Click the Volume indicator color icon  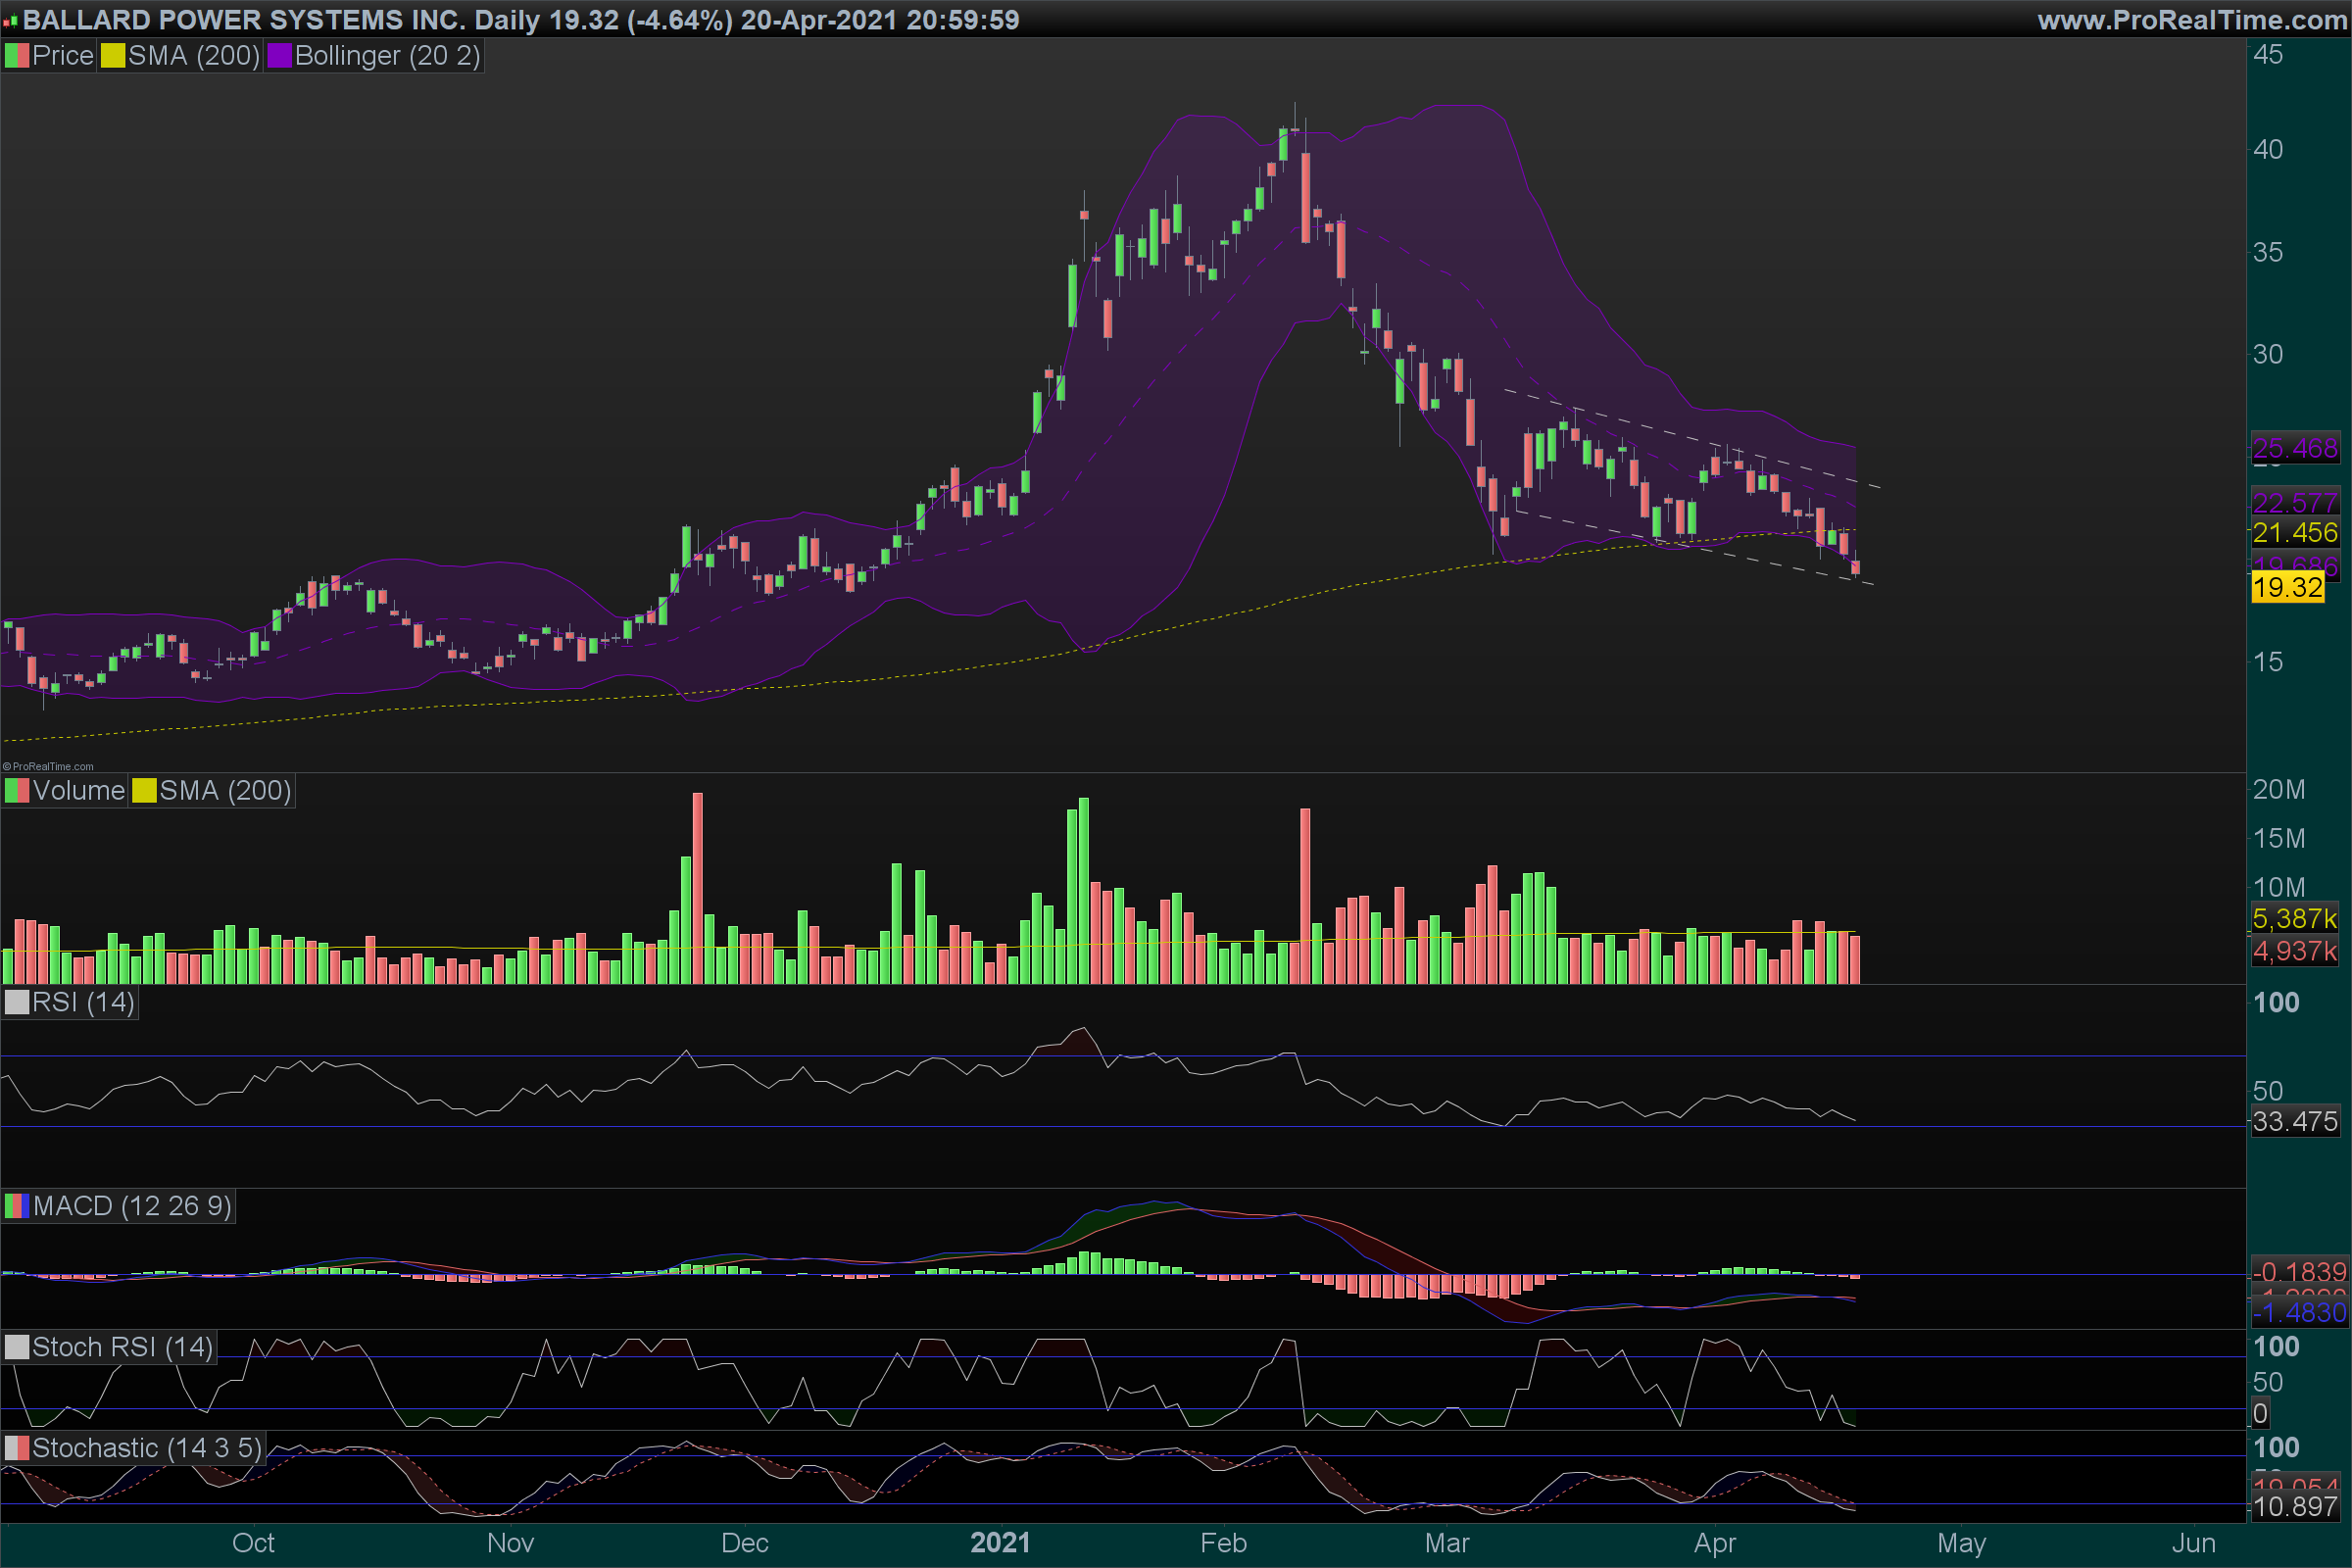pos(17,791)
